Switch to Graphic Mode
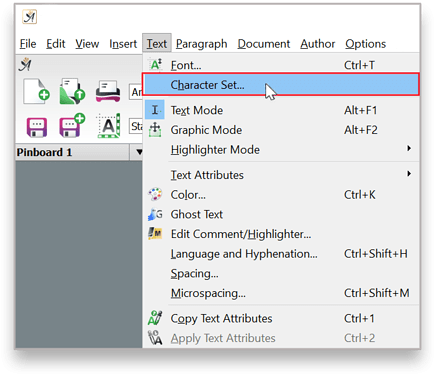The height and width of the screenshot is (375, 434). pos(281,130)
